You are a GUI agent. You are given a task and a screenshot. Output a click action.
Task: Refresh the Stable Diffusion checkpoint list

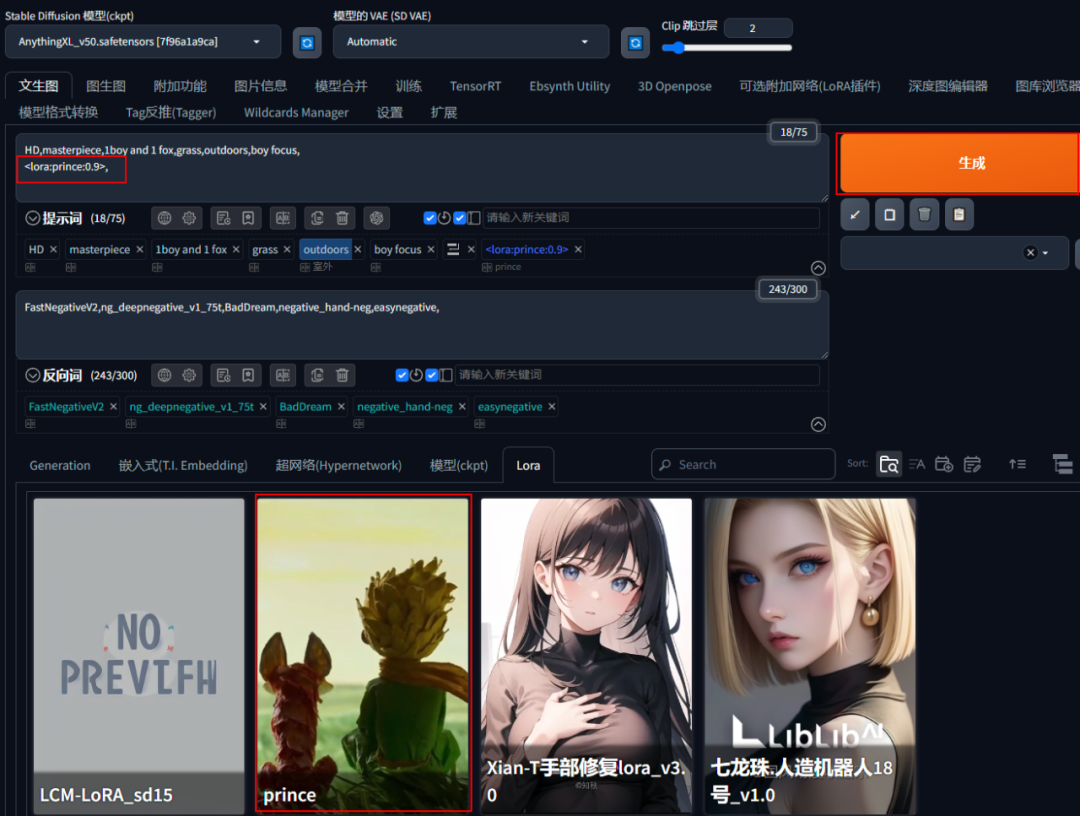tap(307, 43)
